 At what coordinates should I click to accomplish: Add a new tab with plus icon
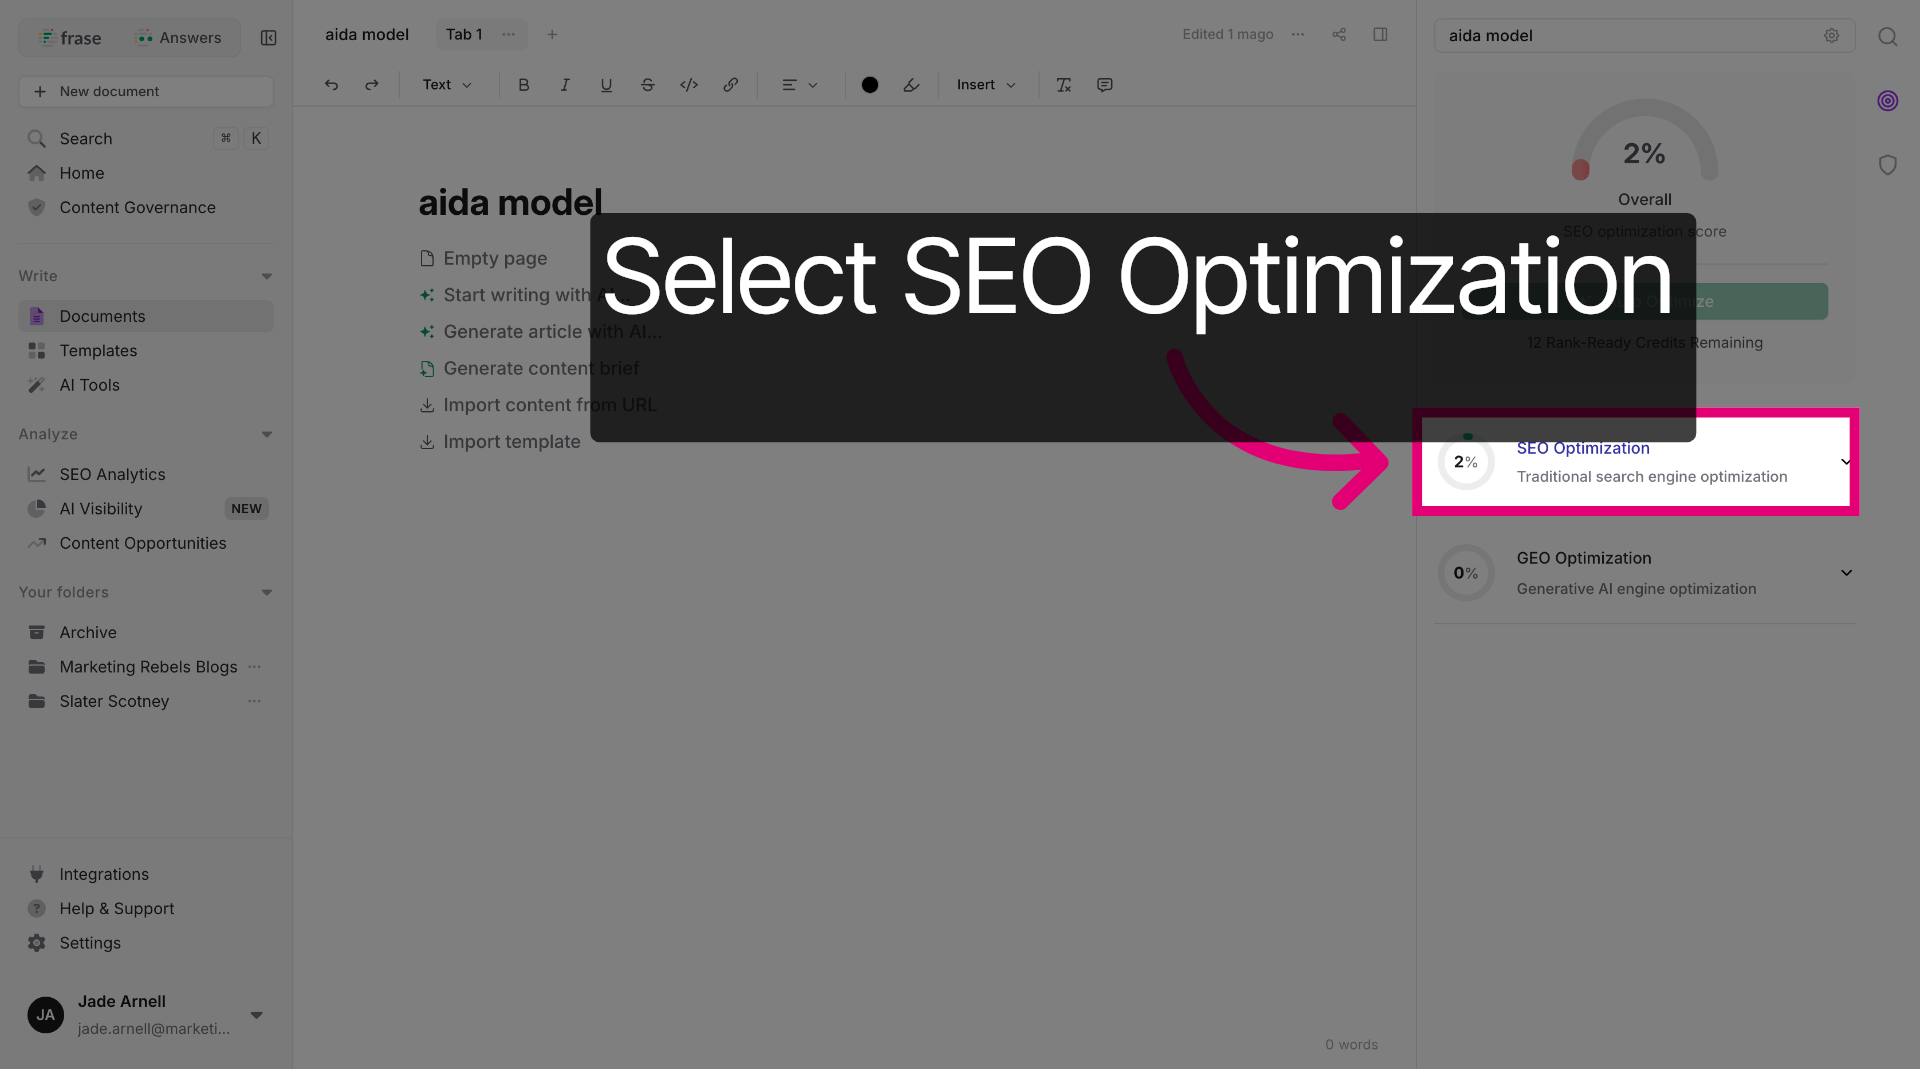click(552, 34)
